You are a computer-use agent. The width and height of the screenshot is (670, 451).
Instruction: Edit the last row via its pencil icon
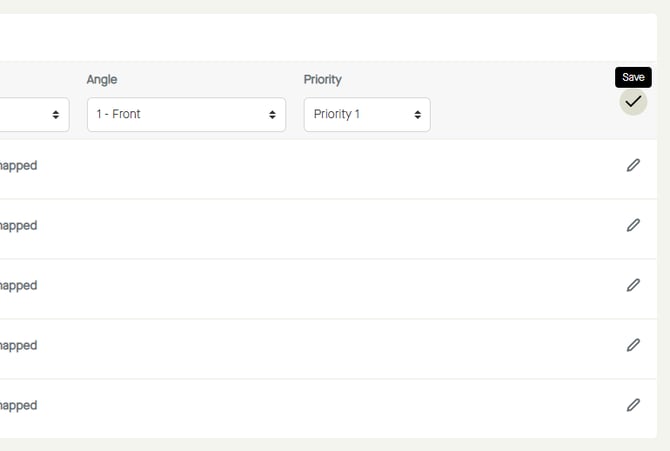tap(633, 405)
